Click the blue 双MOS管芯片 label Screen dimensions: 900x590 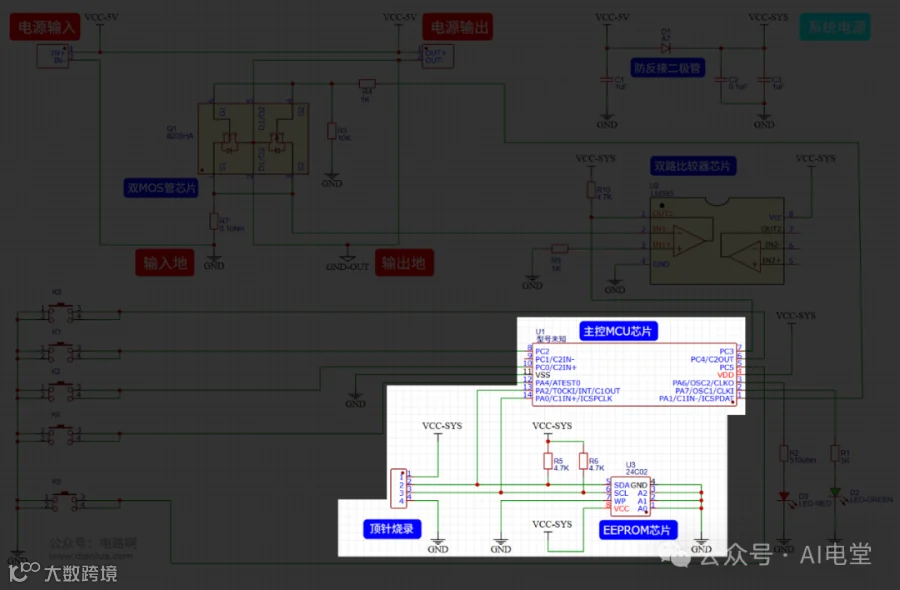click(x=161, y=188)
